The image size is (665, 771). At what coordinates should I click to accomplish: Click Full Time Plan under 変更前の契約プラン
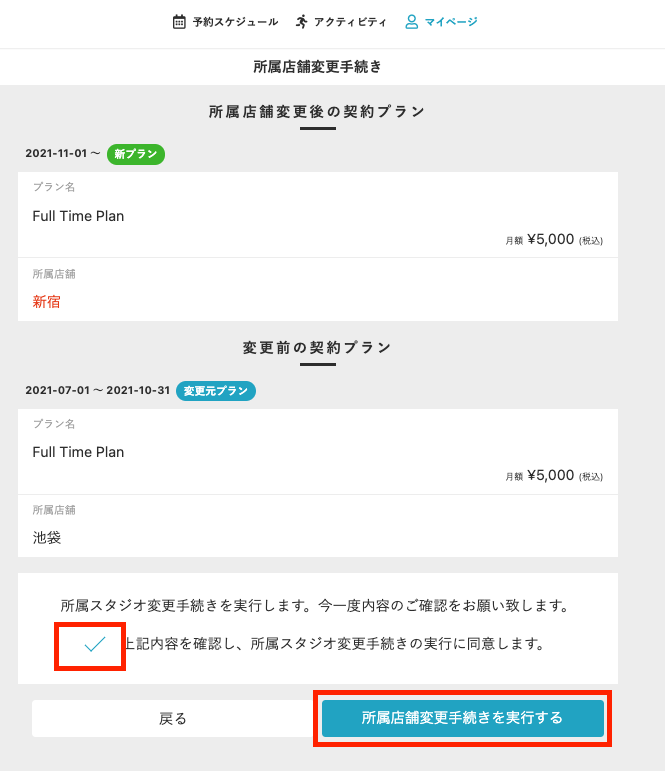coord(78,452)
